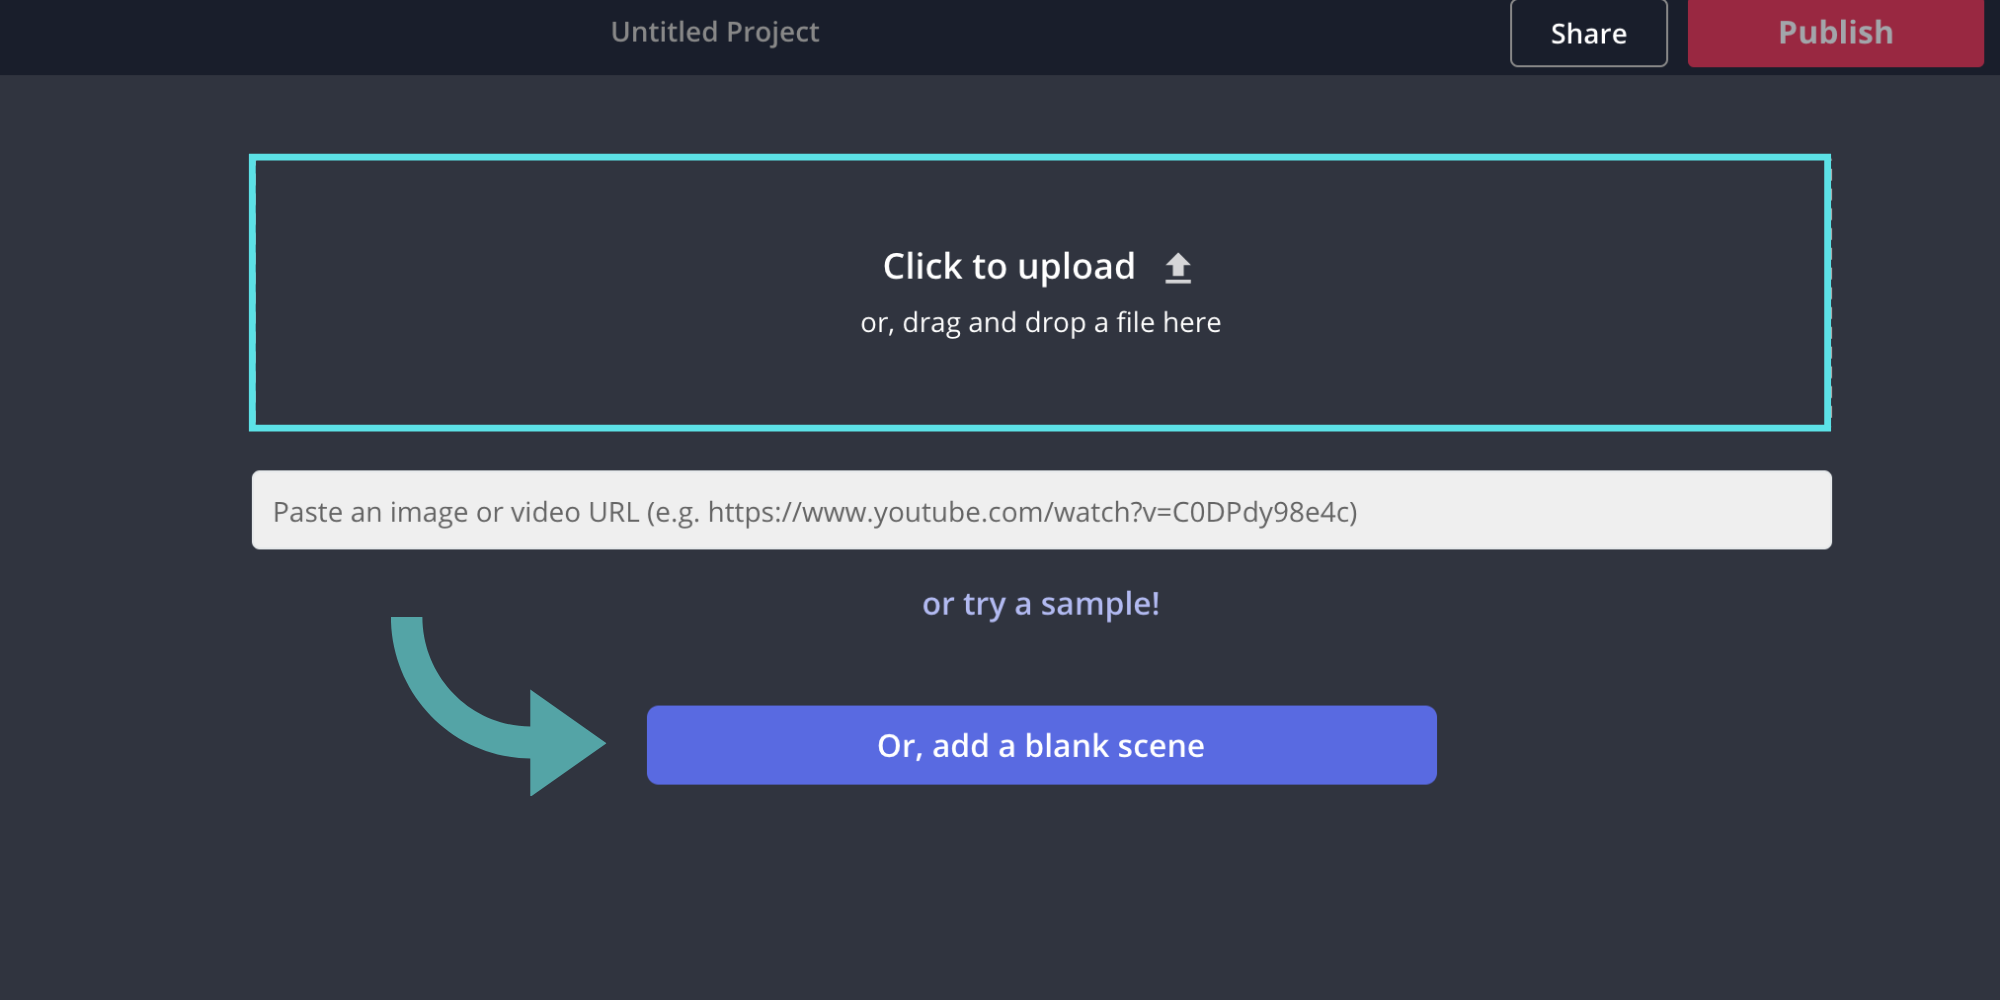Screen dimensions: 2000x1000
Task: Try a sample project
Action: click(x=1040, y=604)
